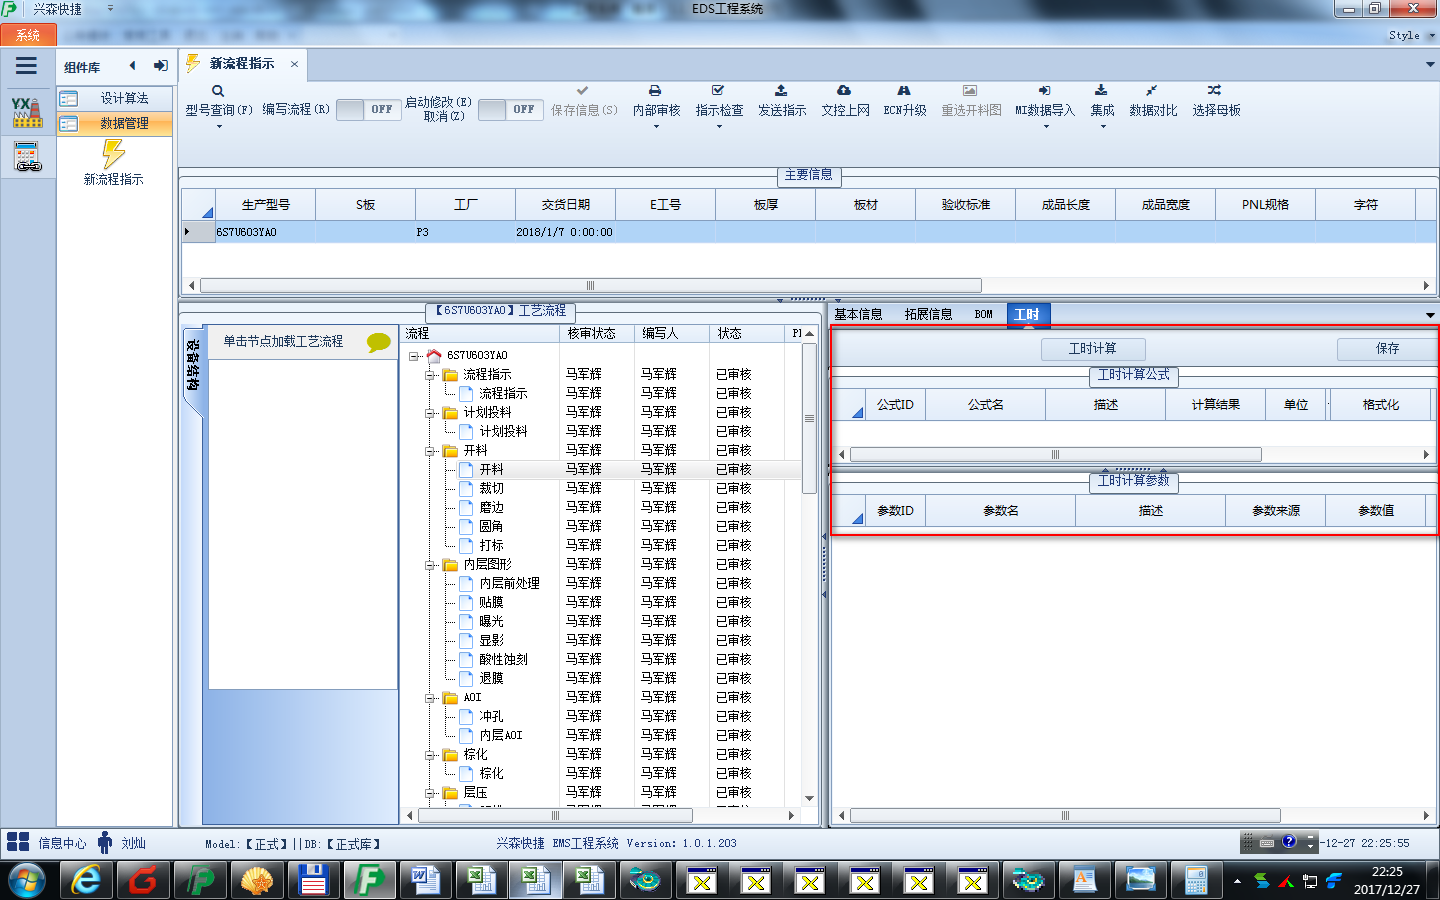Image resolution: width=1440 pixels, height=900 pixels.
Task: Close the 新流程指示 tab
Action: [294, 64]
